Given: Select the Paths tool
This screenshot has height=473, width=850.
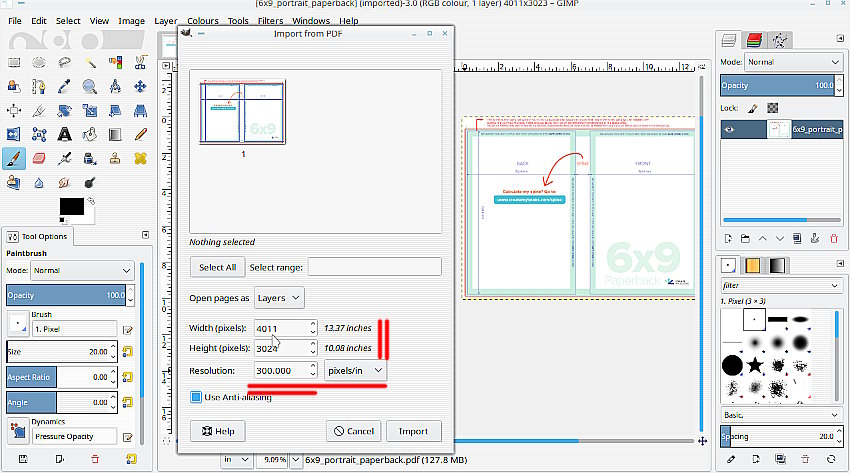Looking at the screenshot, I should pos(38,87).
